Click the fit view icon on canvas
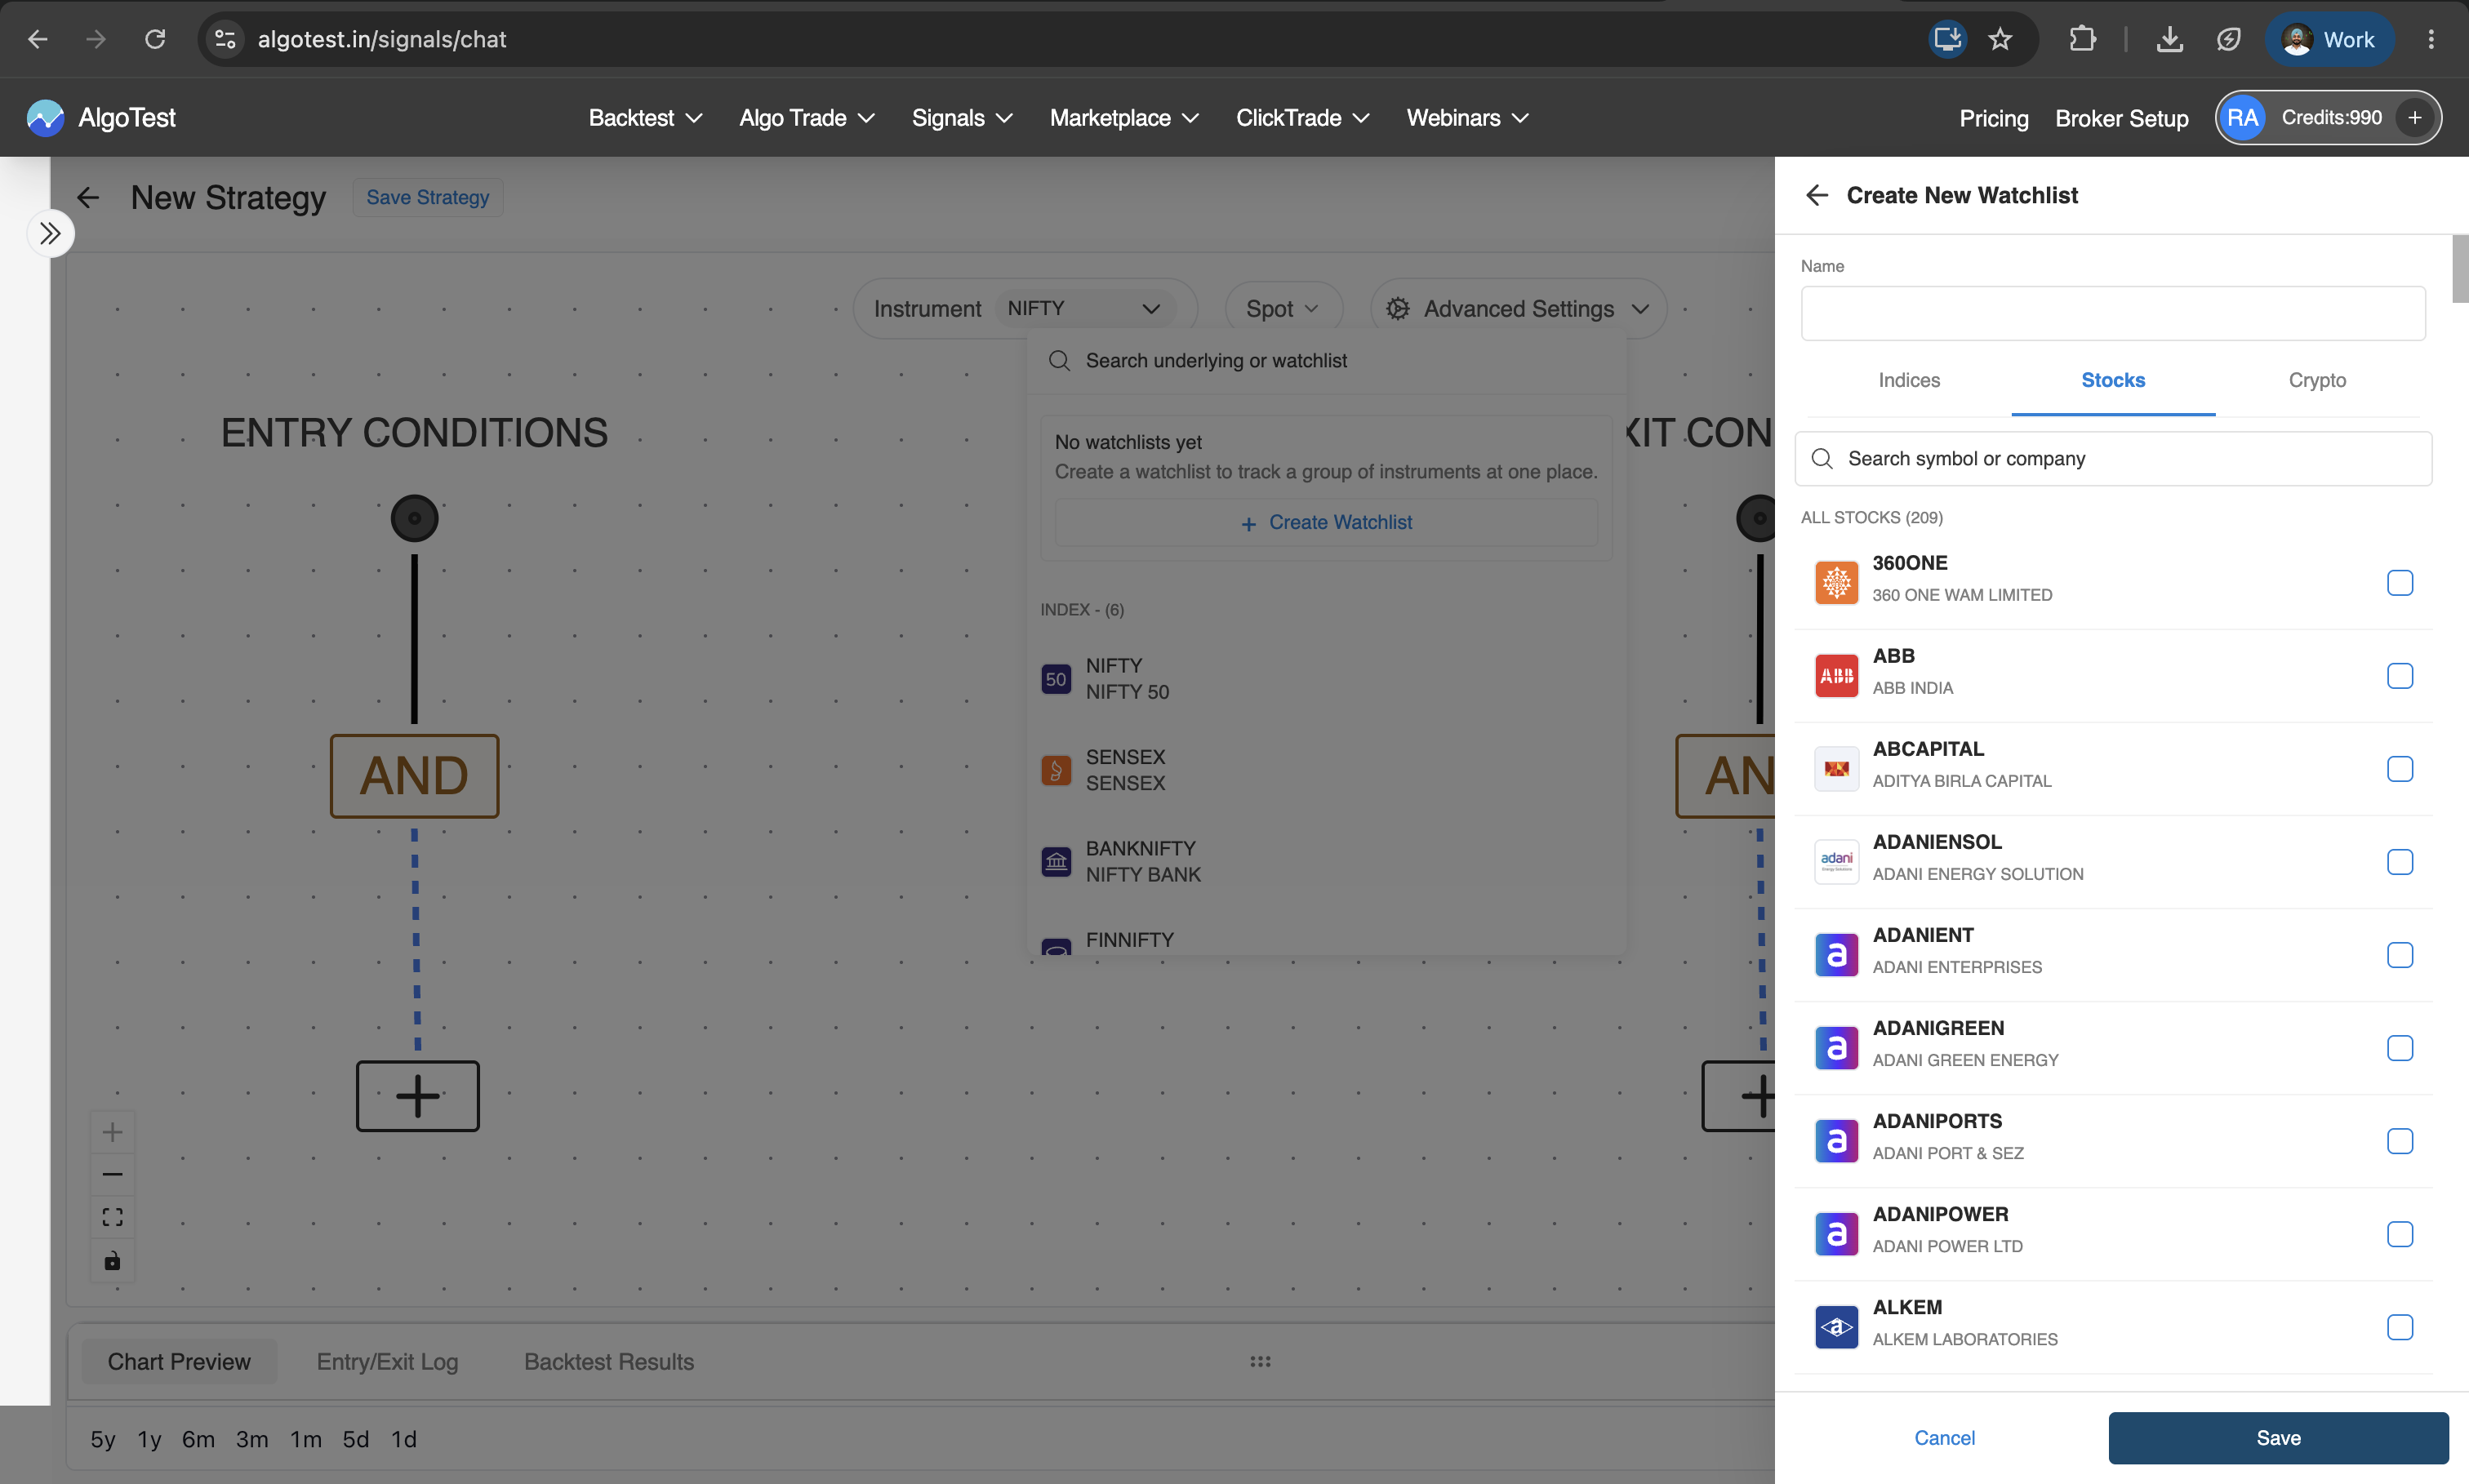This screenshot has height=1484, width=2469. click(x=113, y=1217)
